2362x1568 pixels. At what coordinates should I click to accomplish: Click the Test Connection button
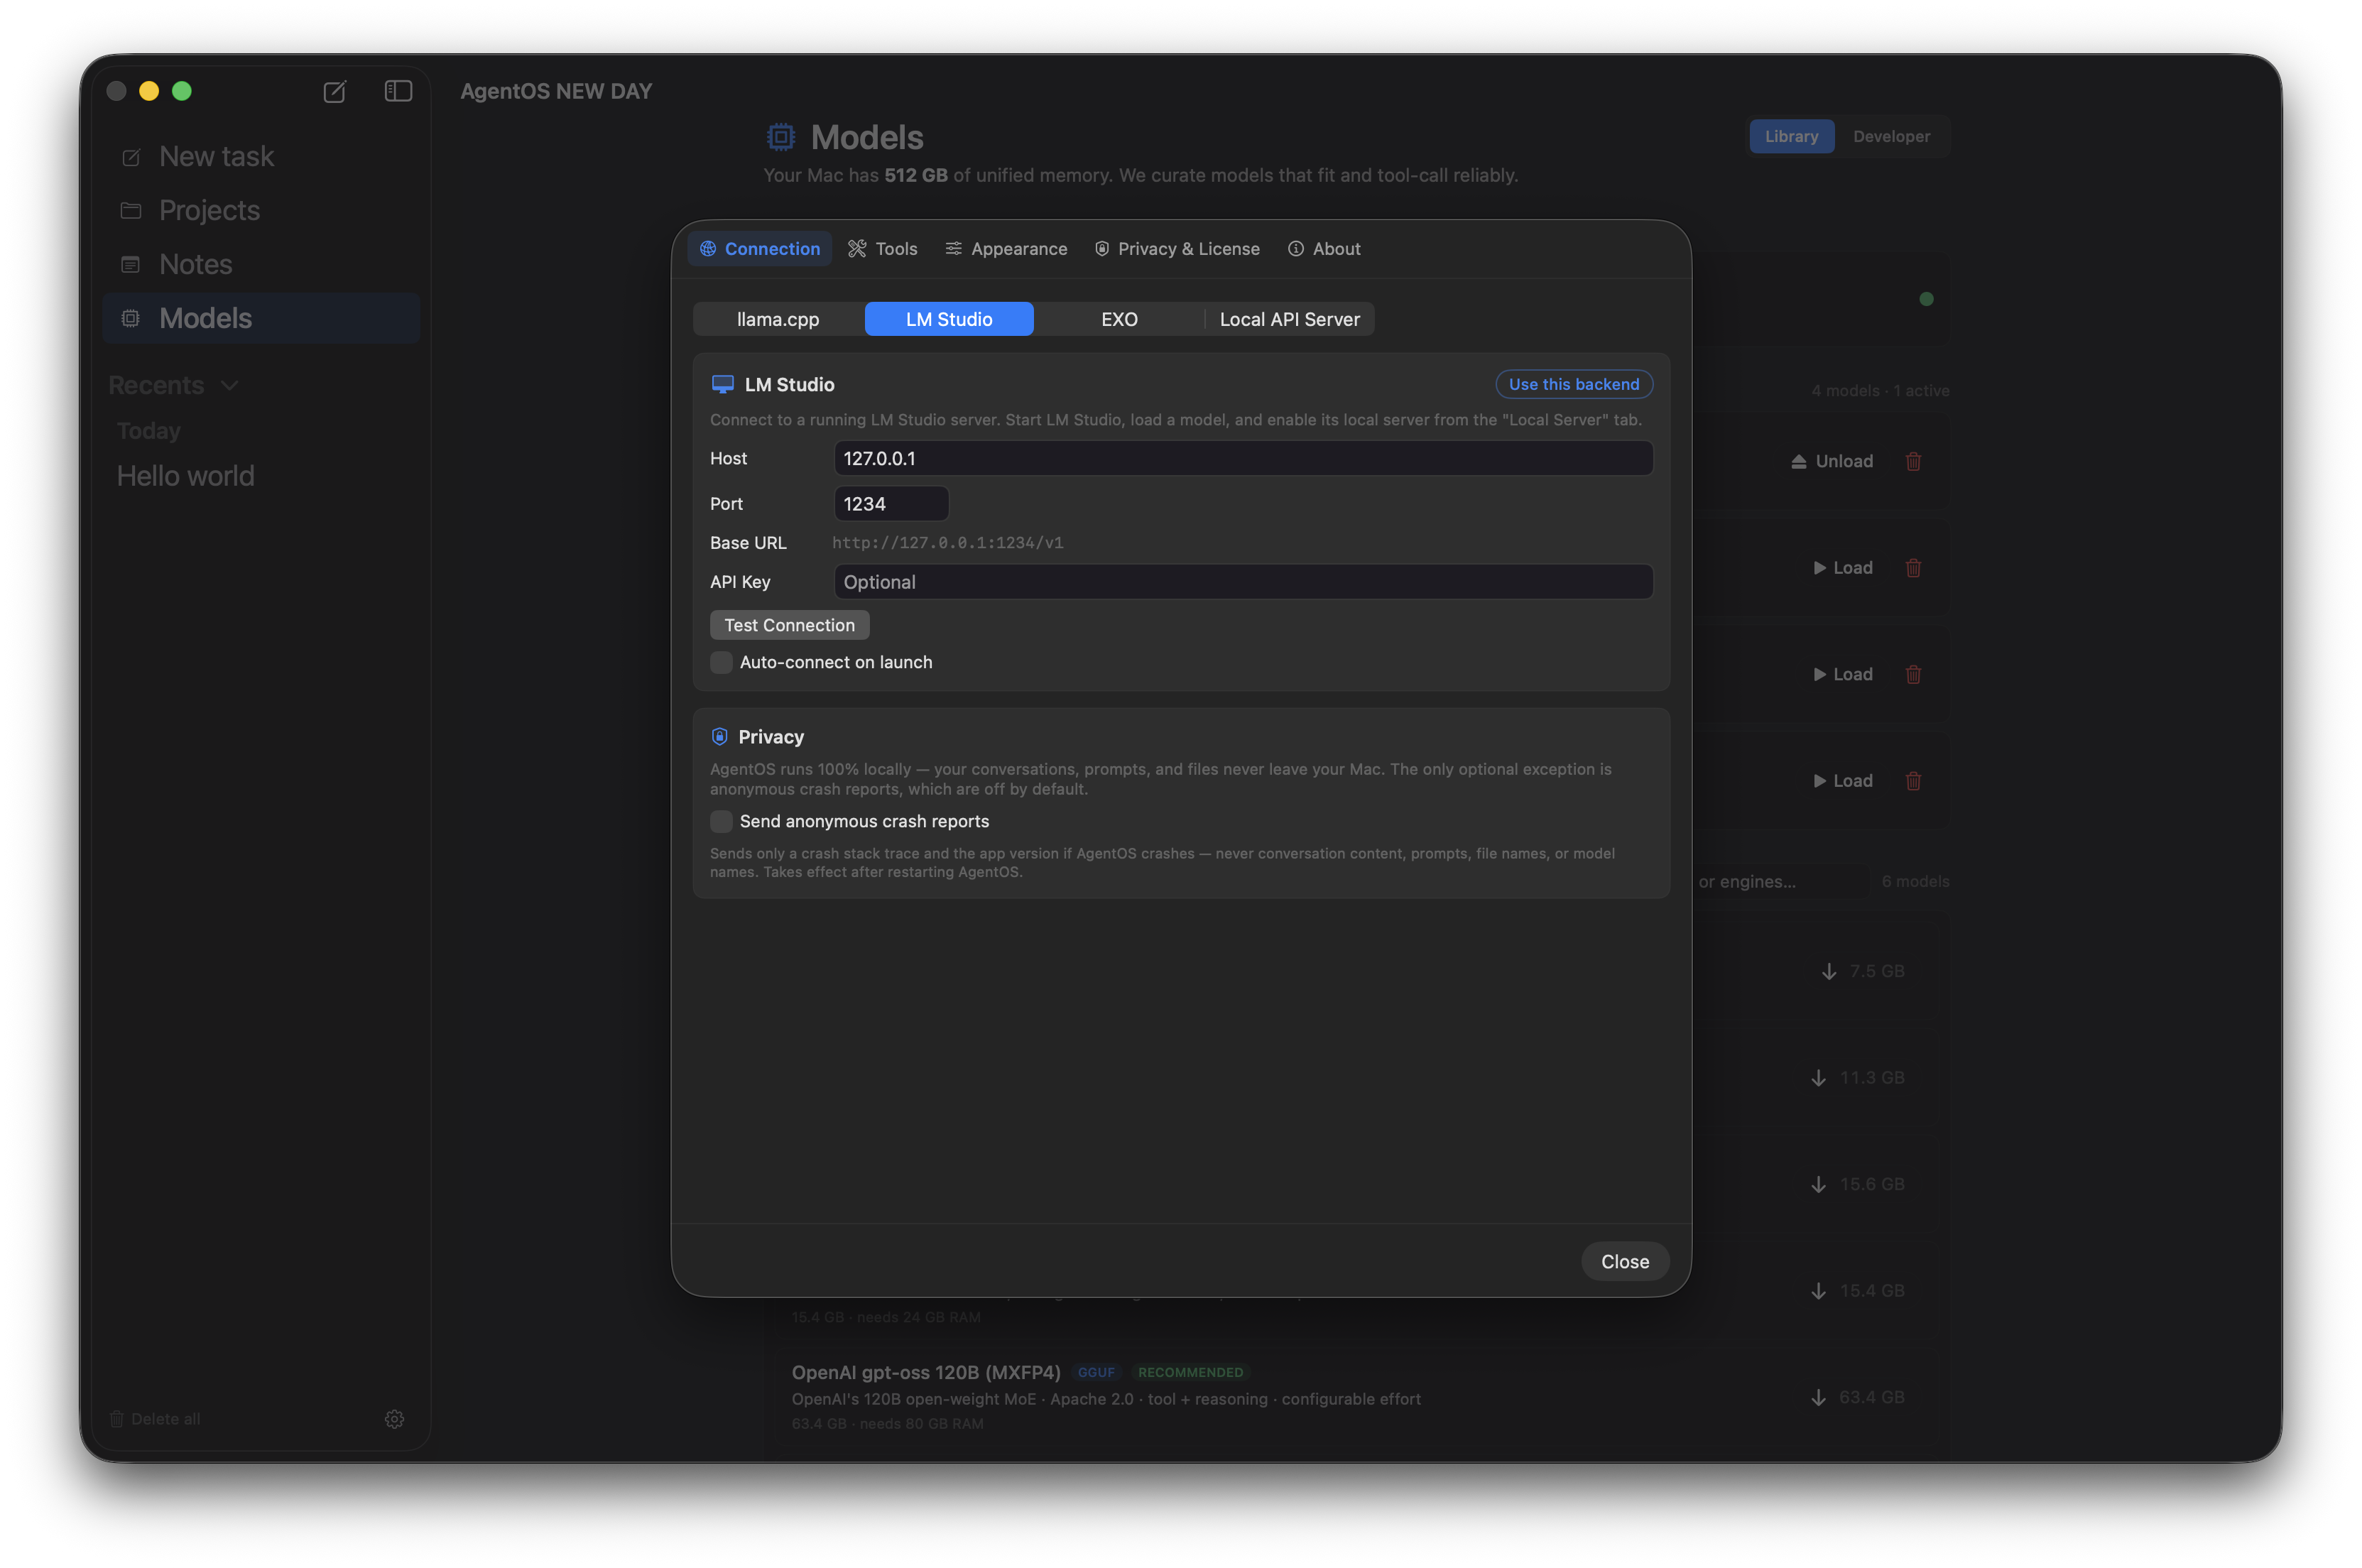[x=789, y=625]
